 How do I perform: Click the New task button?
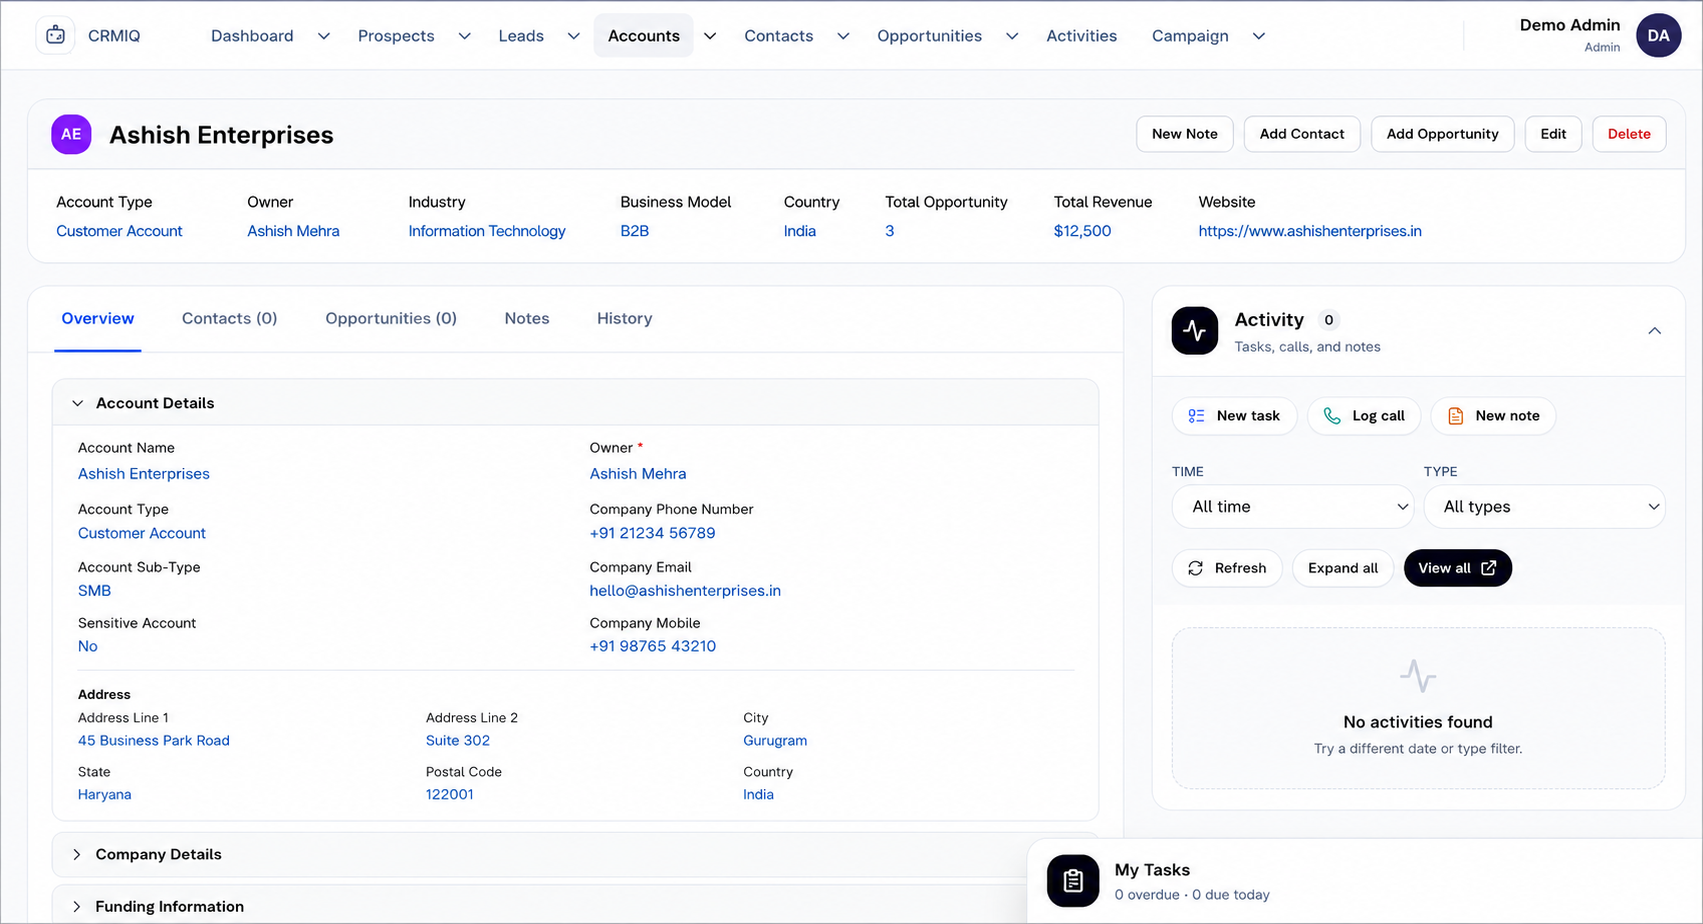1234,416
